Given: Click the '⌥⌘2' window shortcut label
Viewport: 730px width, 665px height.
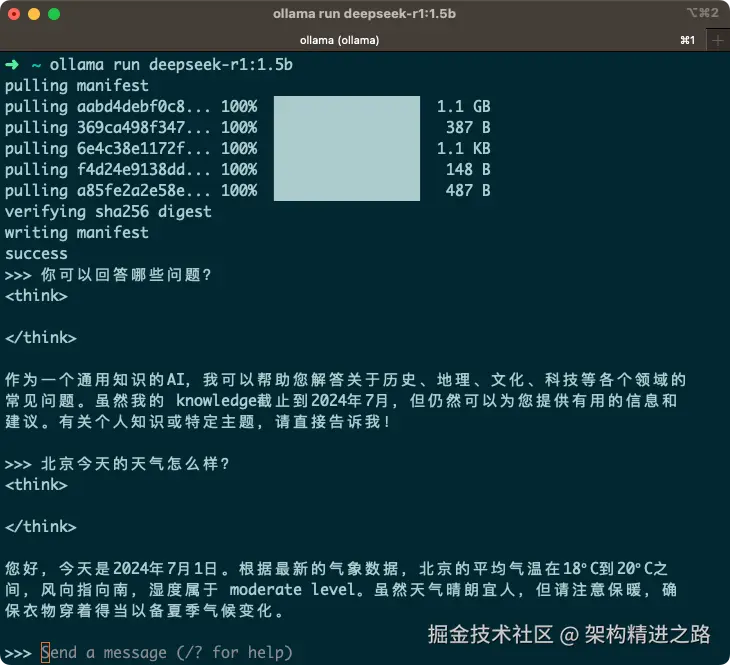Looking at the screenshot, I should 703,13.
